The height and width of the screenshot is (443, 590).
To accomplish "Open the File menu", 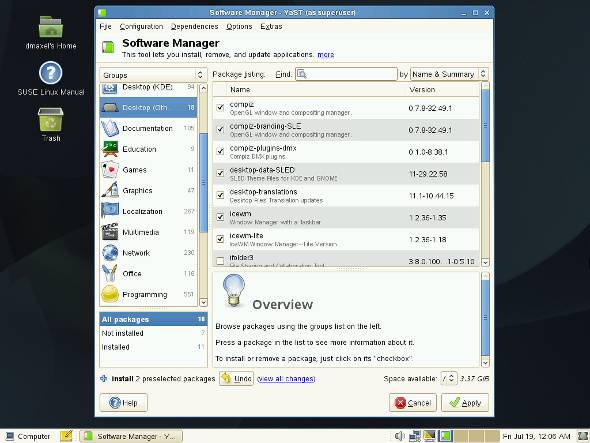I will pyautogui.click(x=105, y=26).
